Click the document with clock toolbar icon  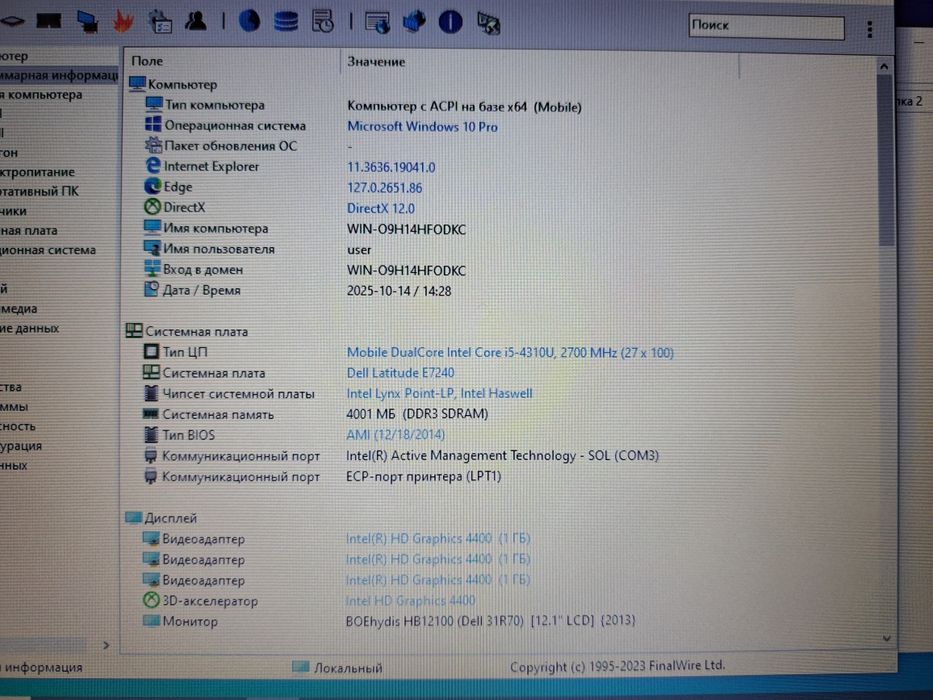323,21
